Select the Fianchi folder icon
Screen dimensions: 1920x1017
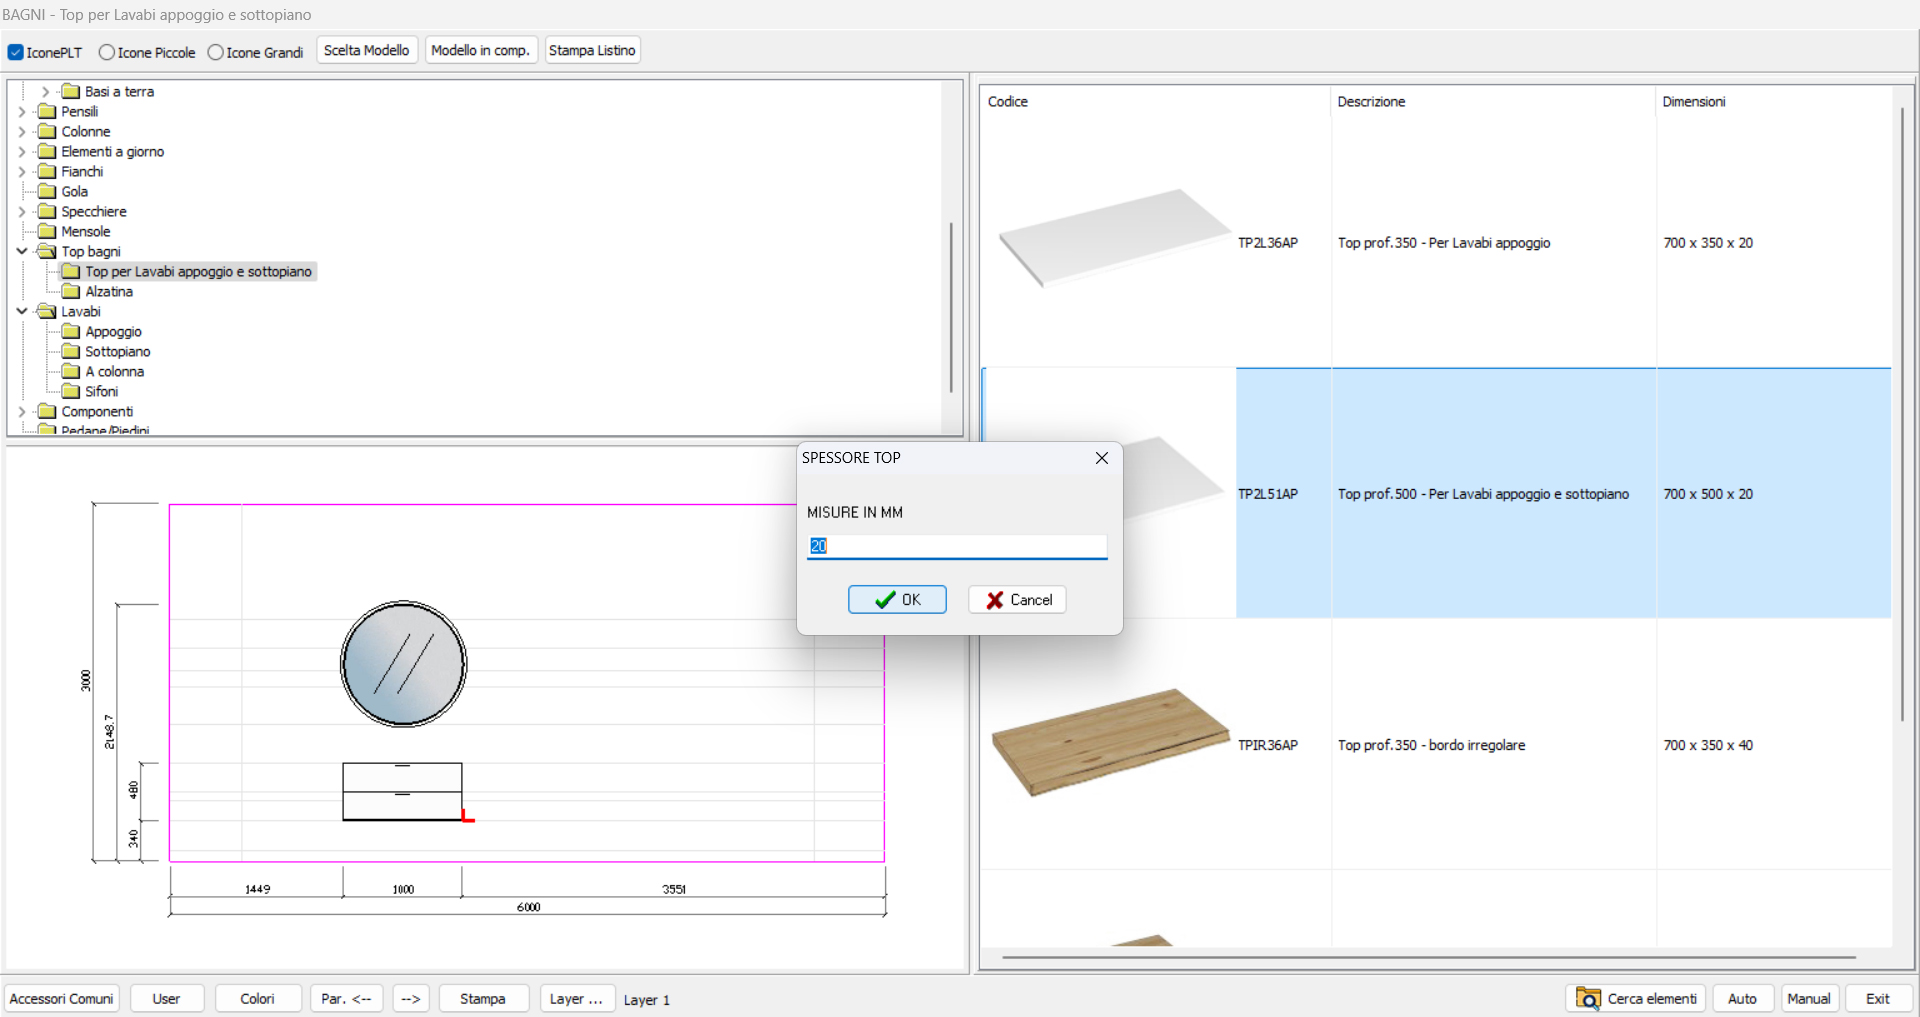(47, 171)
